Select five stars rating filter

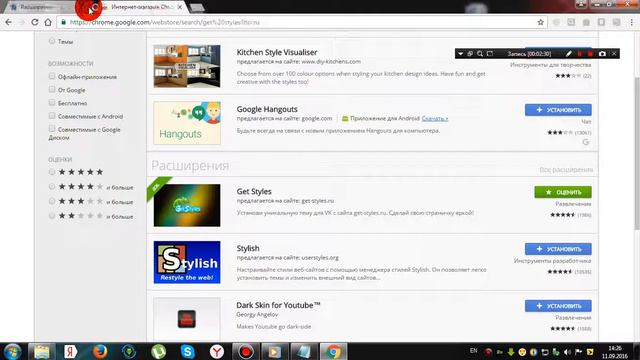click(x=52, y=172)
